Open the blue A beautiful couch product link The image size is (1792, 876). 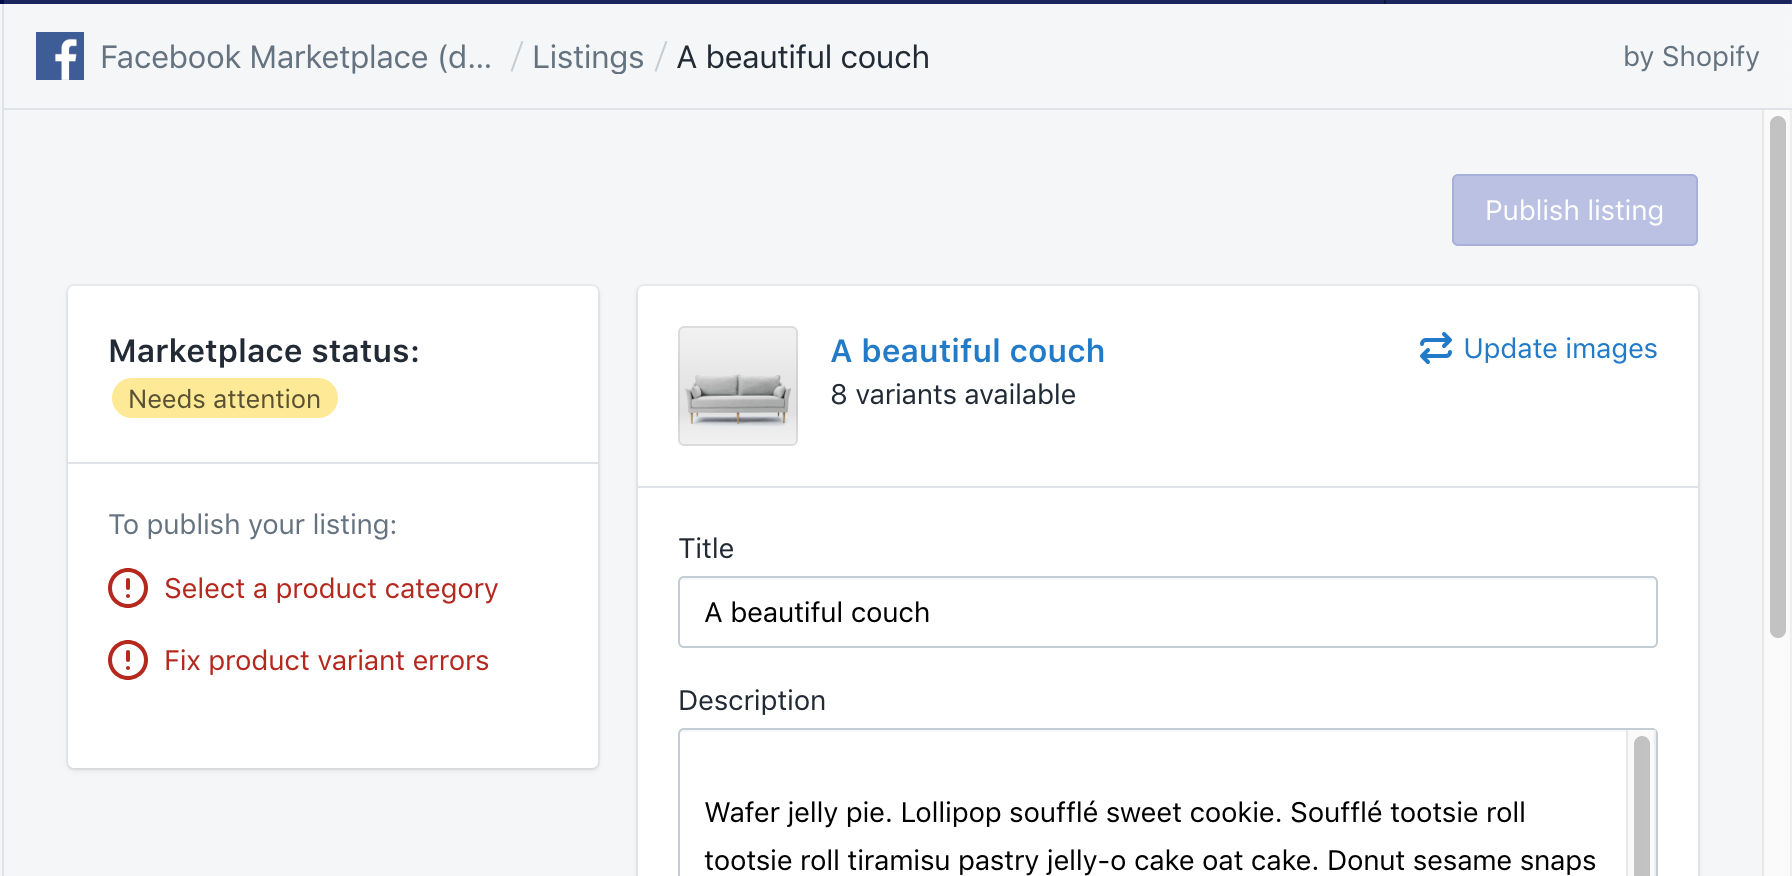[967, 351]
